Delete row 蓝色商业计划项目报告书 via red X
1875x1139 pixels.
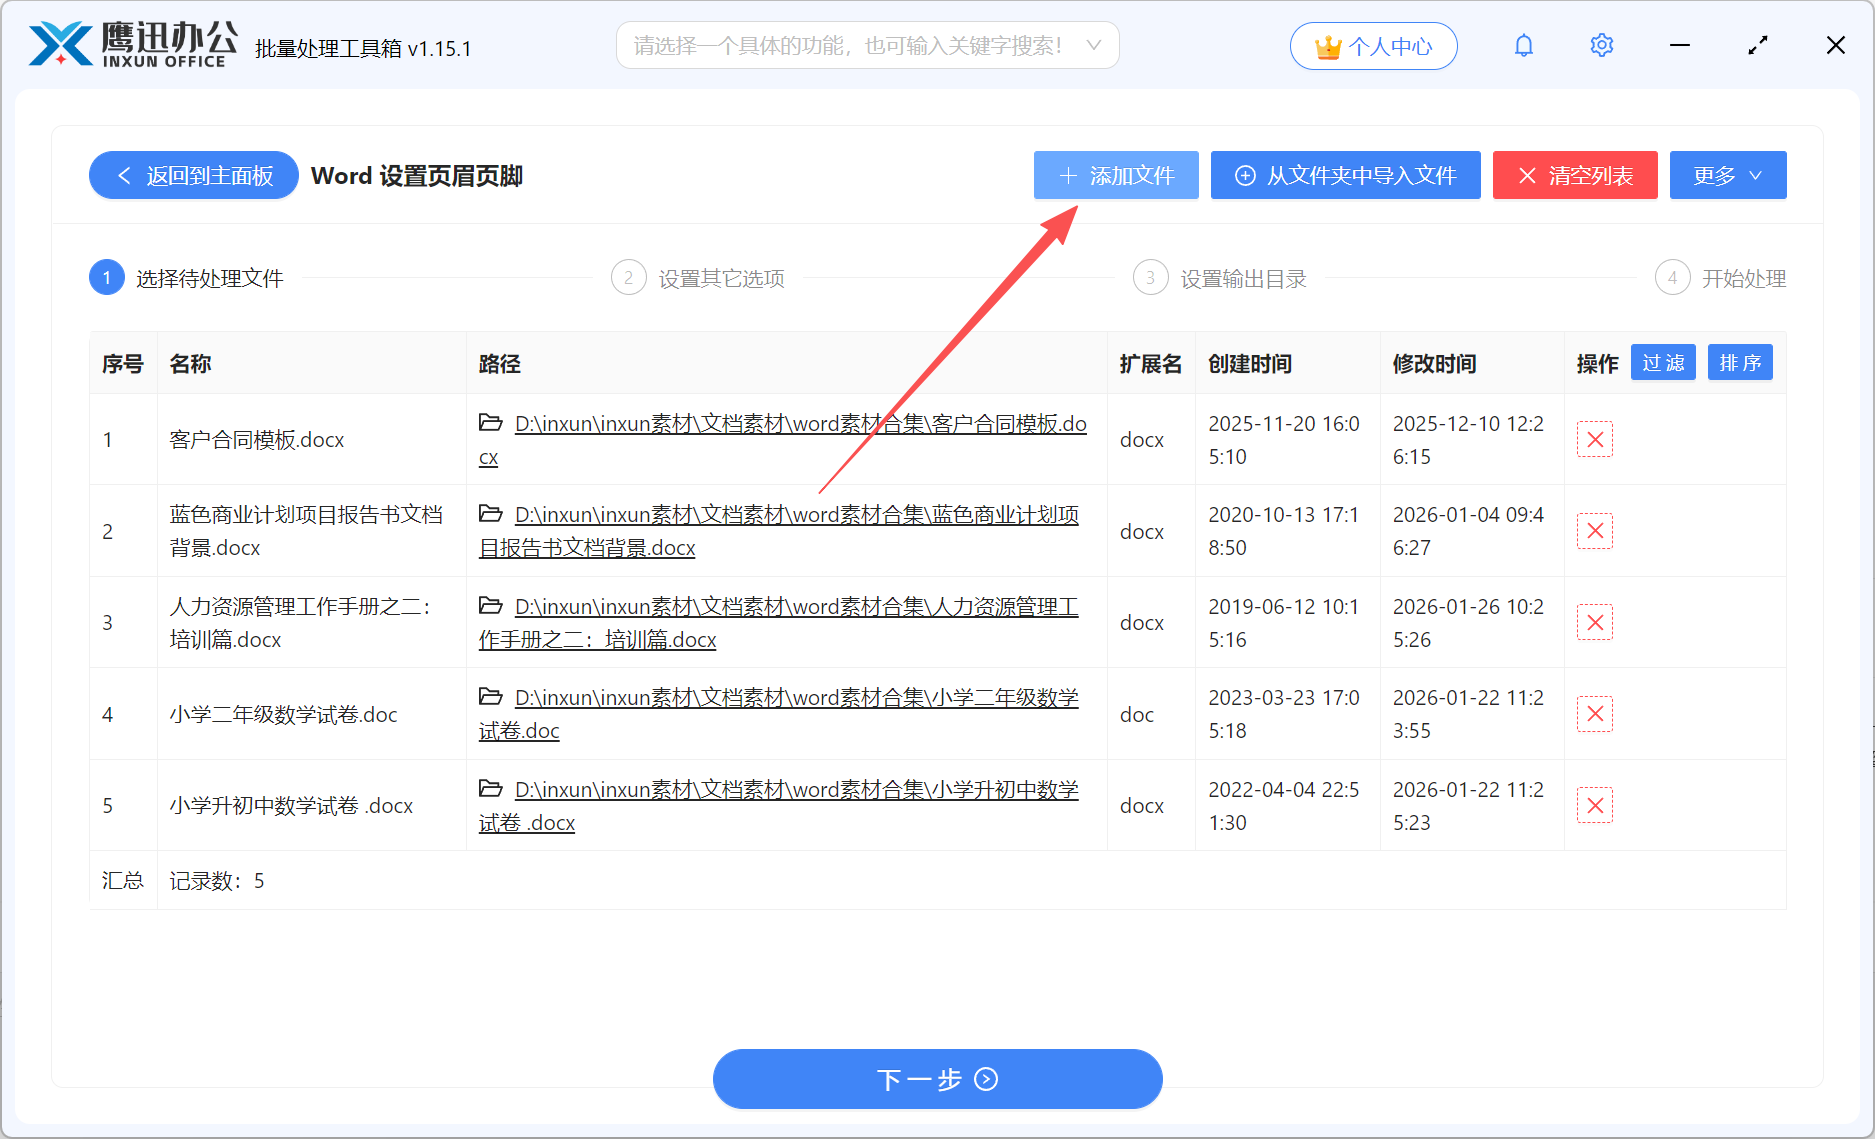[1595, 531]
